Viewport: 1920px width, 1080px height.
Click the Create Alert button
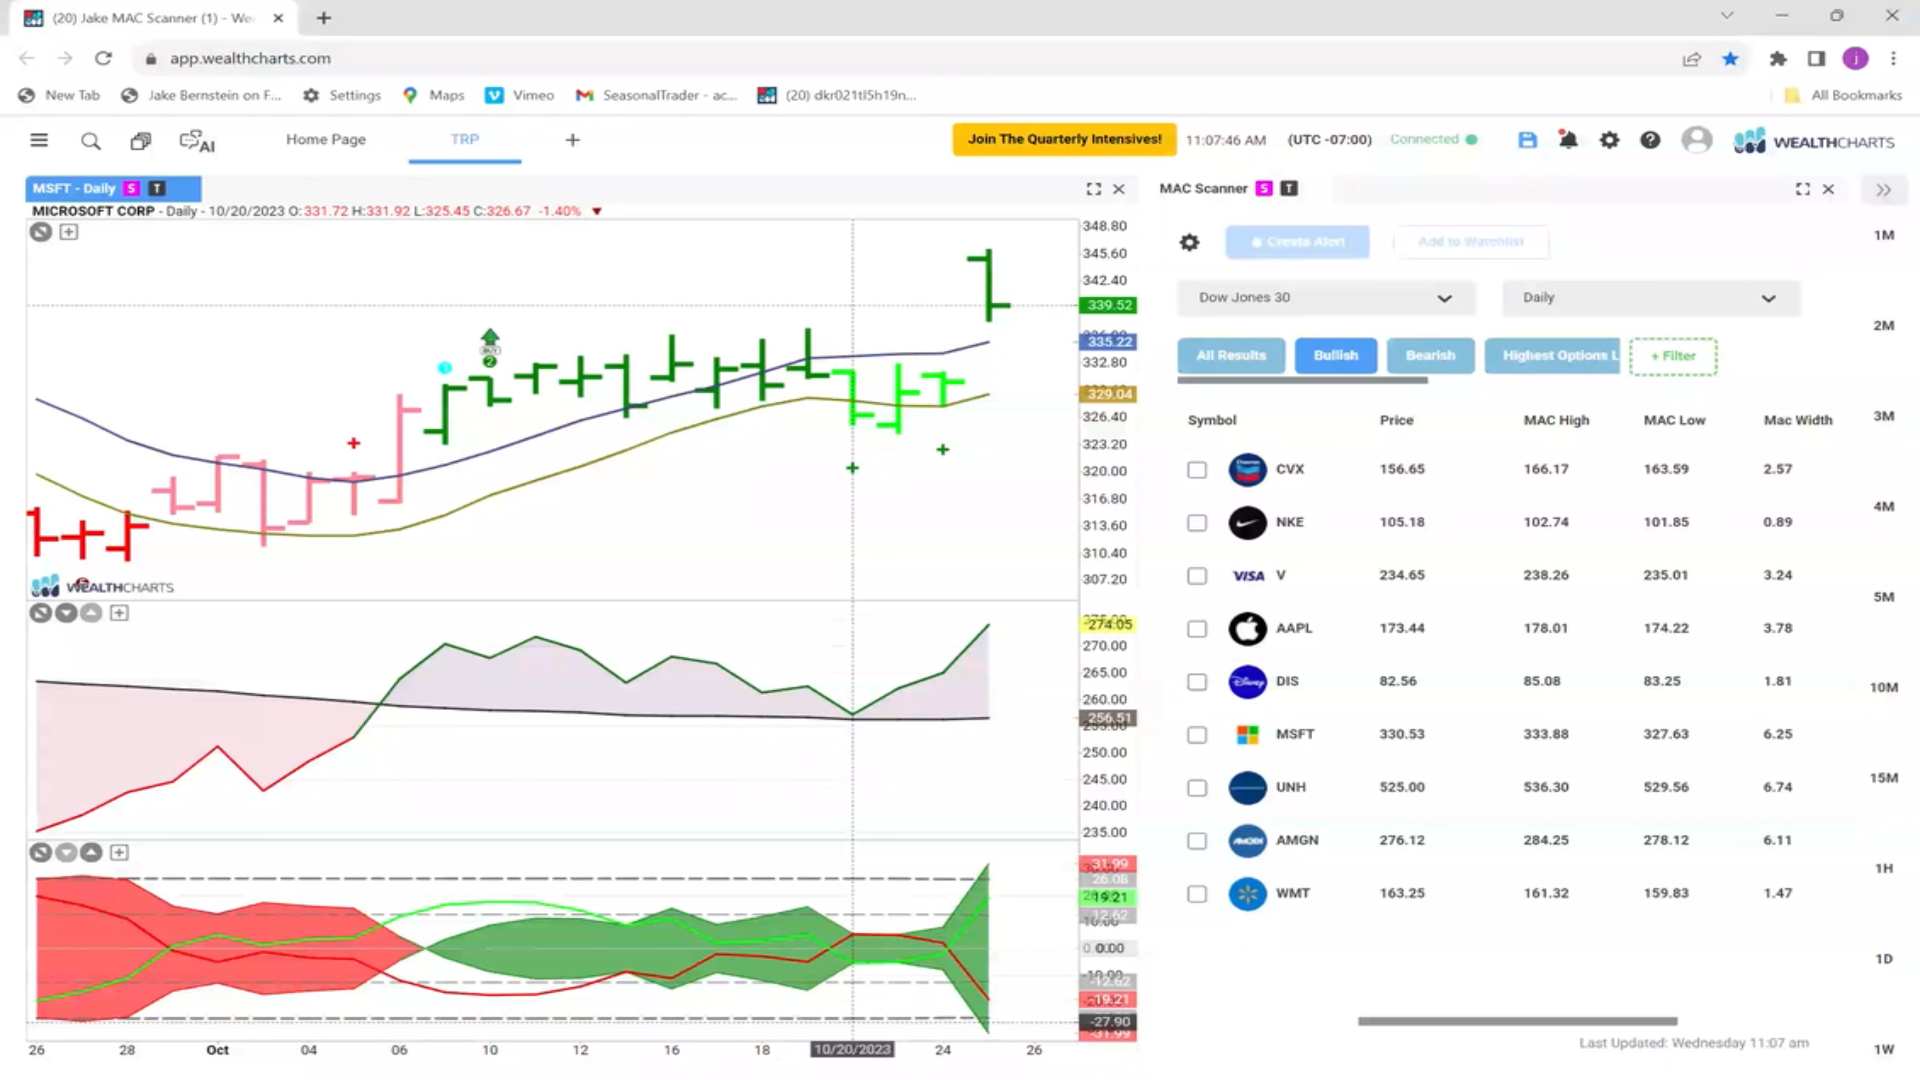click(x=1297, y=242)
